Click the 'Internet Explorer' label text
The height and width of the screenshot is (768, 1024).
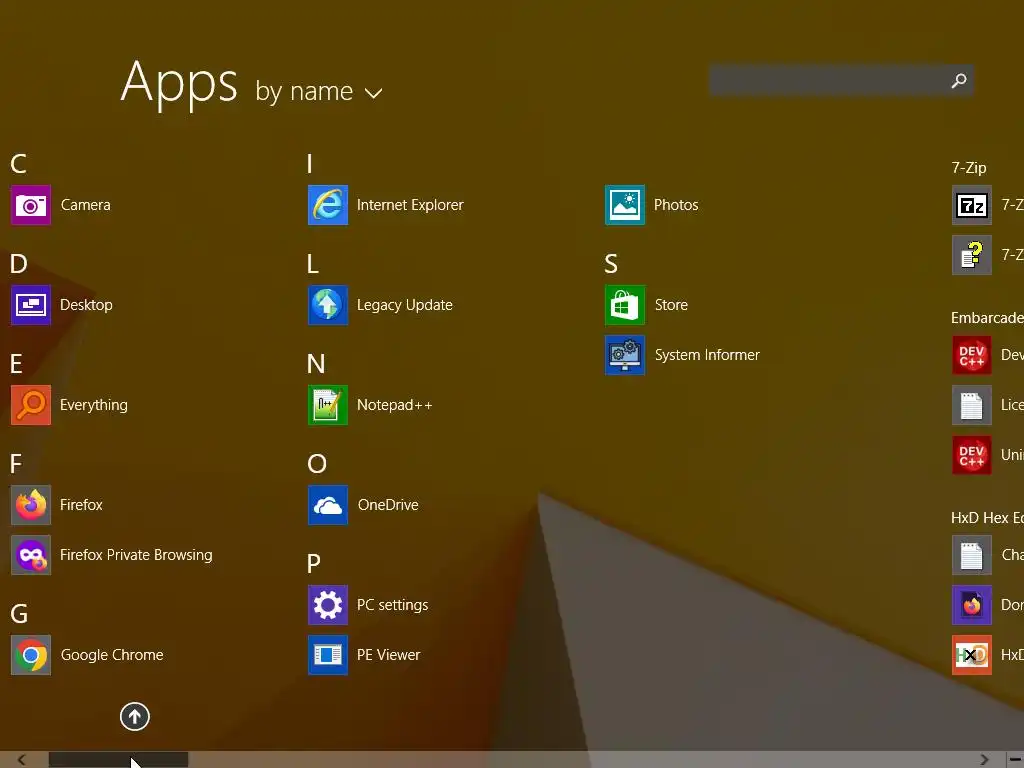pyautogui.click(x=410, y=205)
